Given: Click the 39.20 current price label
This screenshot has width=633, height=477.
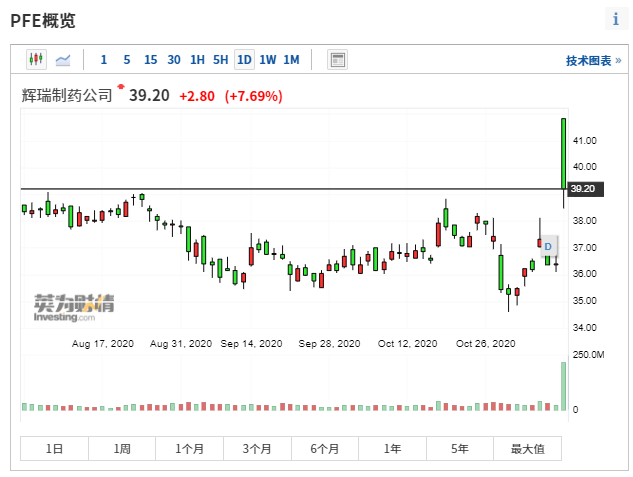Looking at the screenshot, I should click(x=582, y=188).
